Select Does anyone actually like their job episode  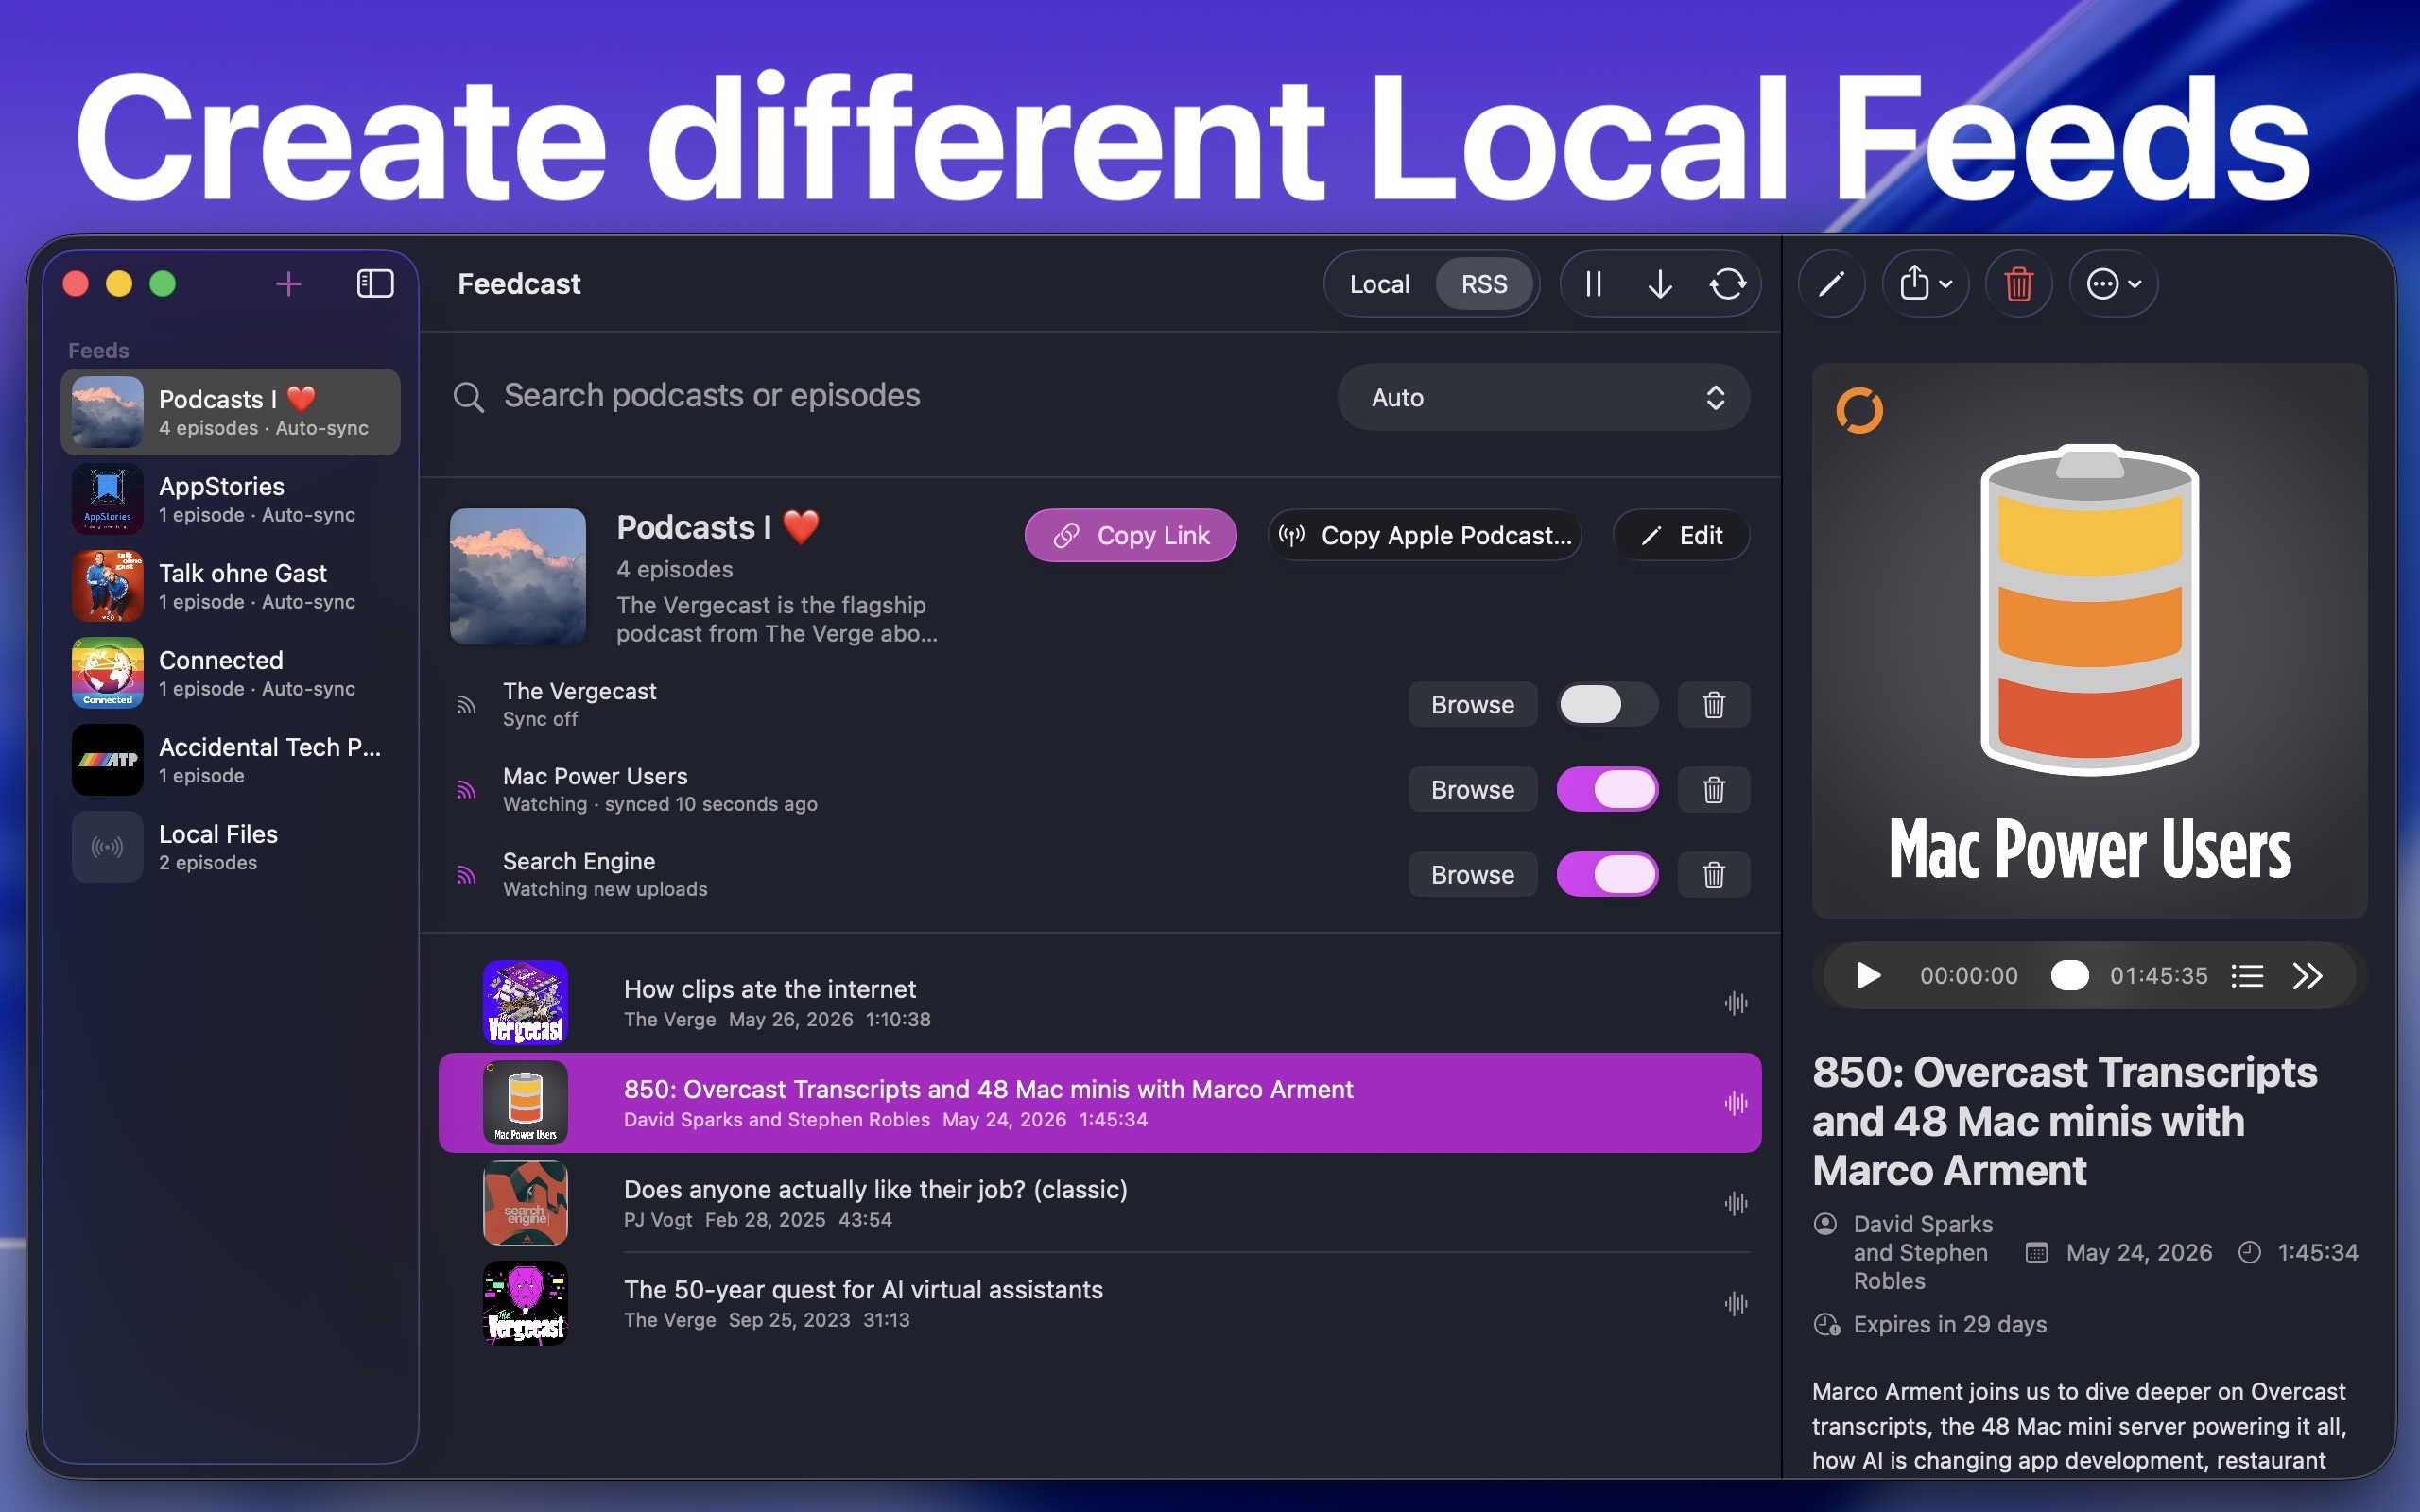click(x=1100, y=1203)
